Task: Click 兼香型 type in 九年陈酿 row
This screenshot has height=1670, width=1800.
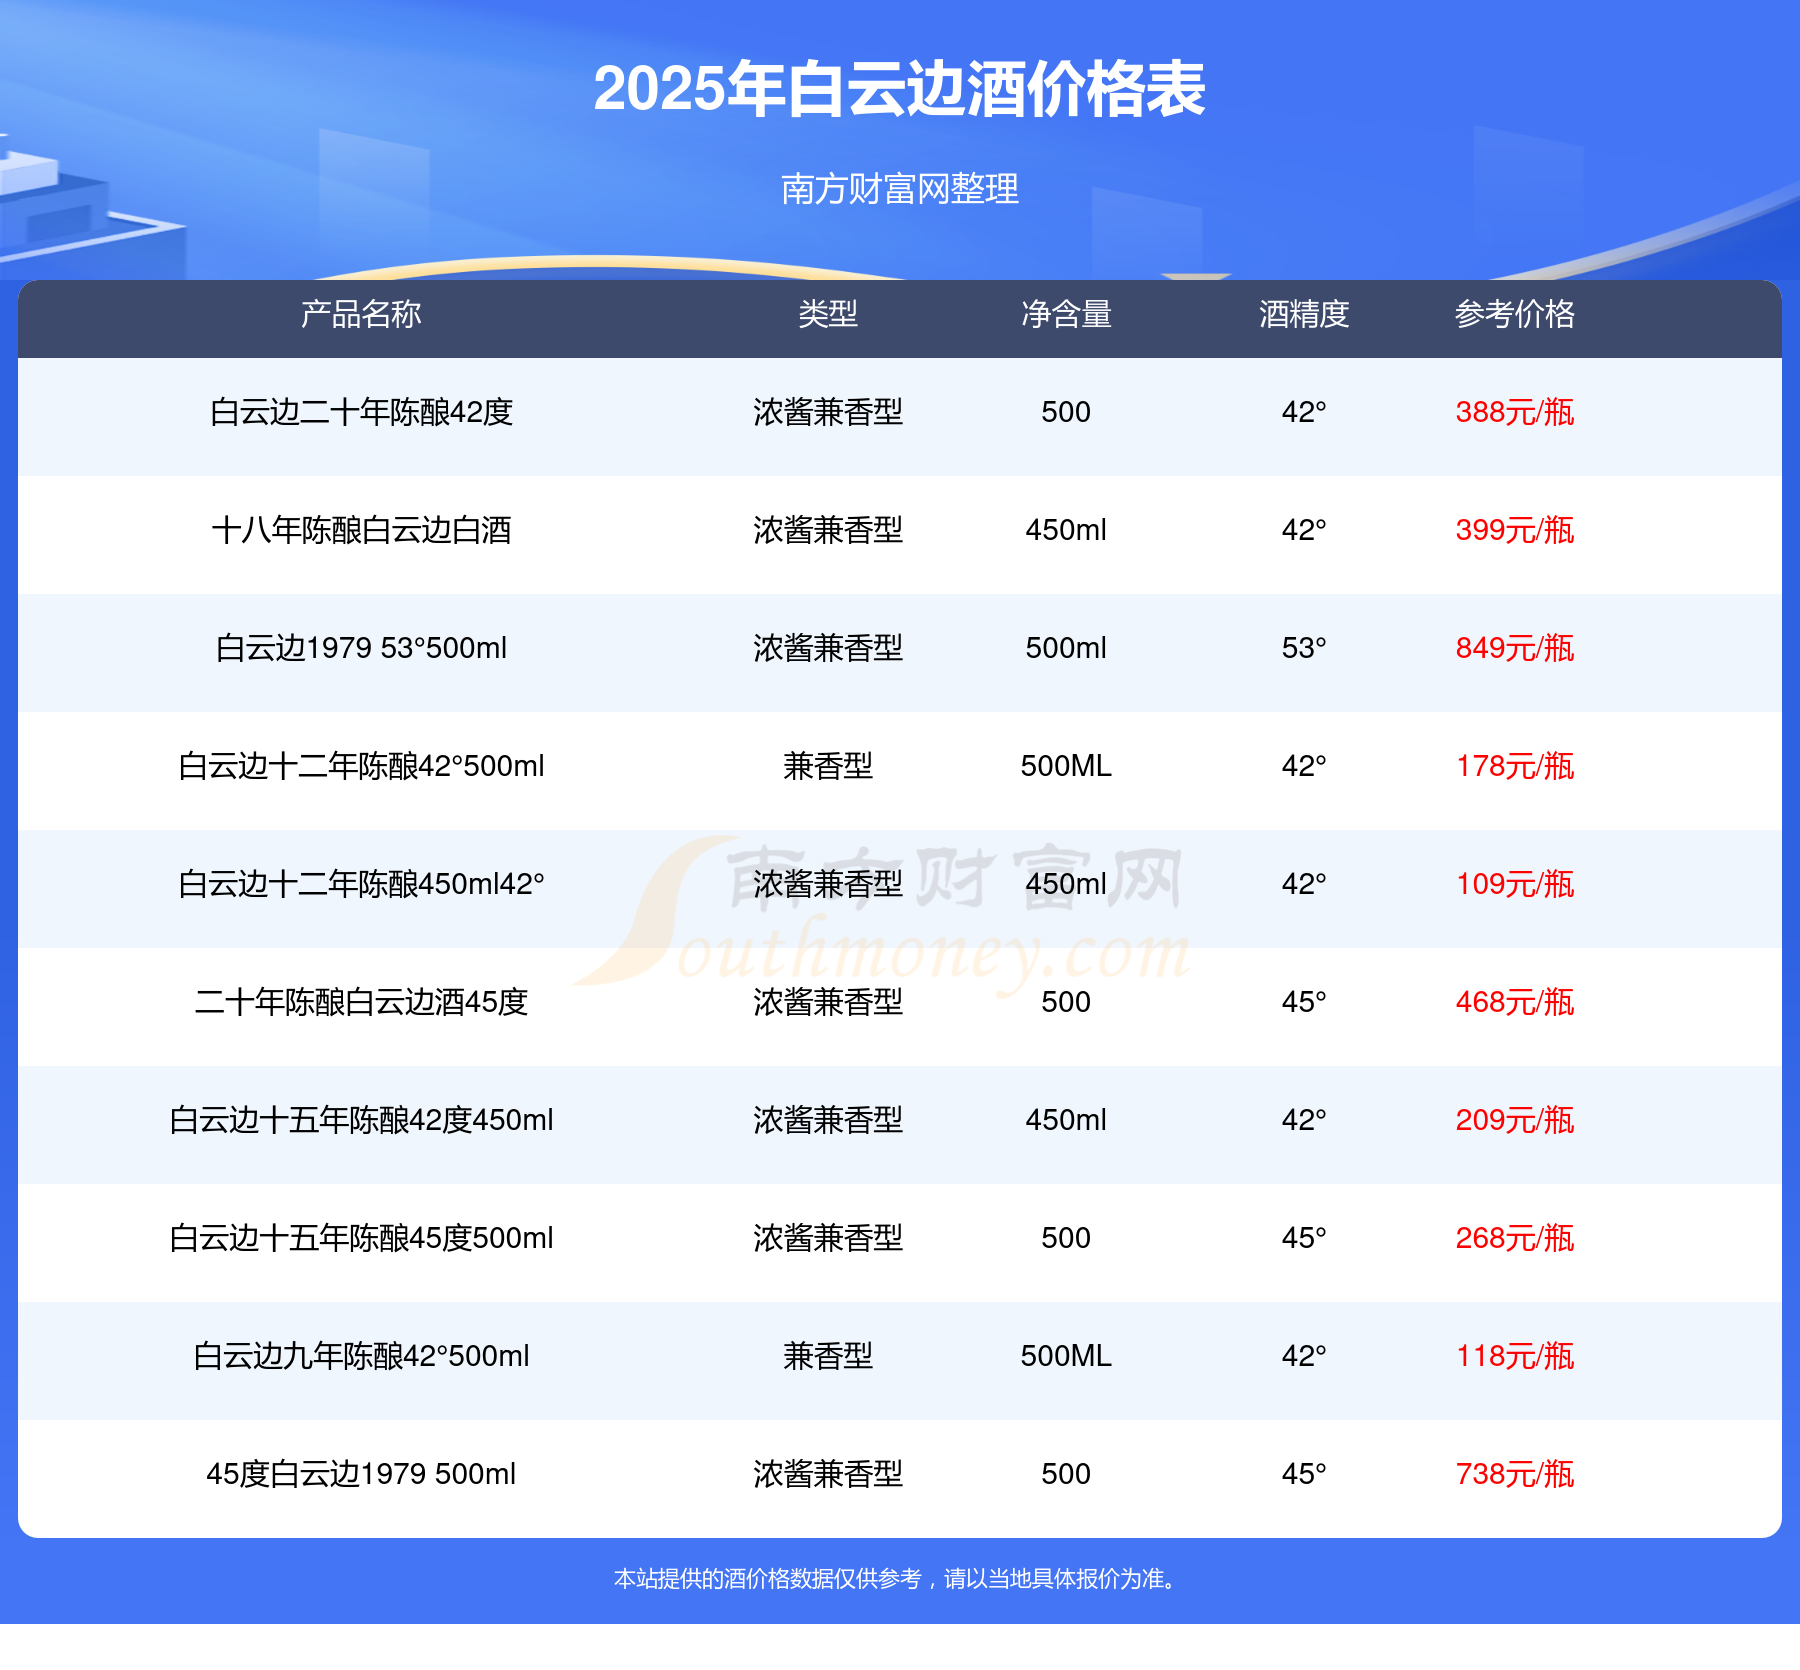Action: [x=828, y=1356]
